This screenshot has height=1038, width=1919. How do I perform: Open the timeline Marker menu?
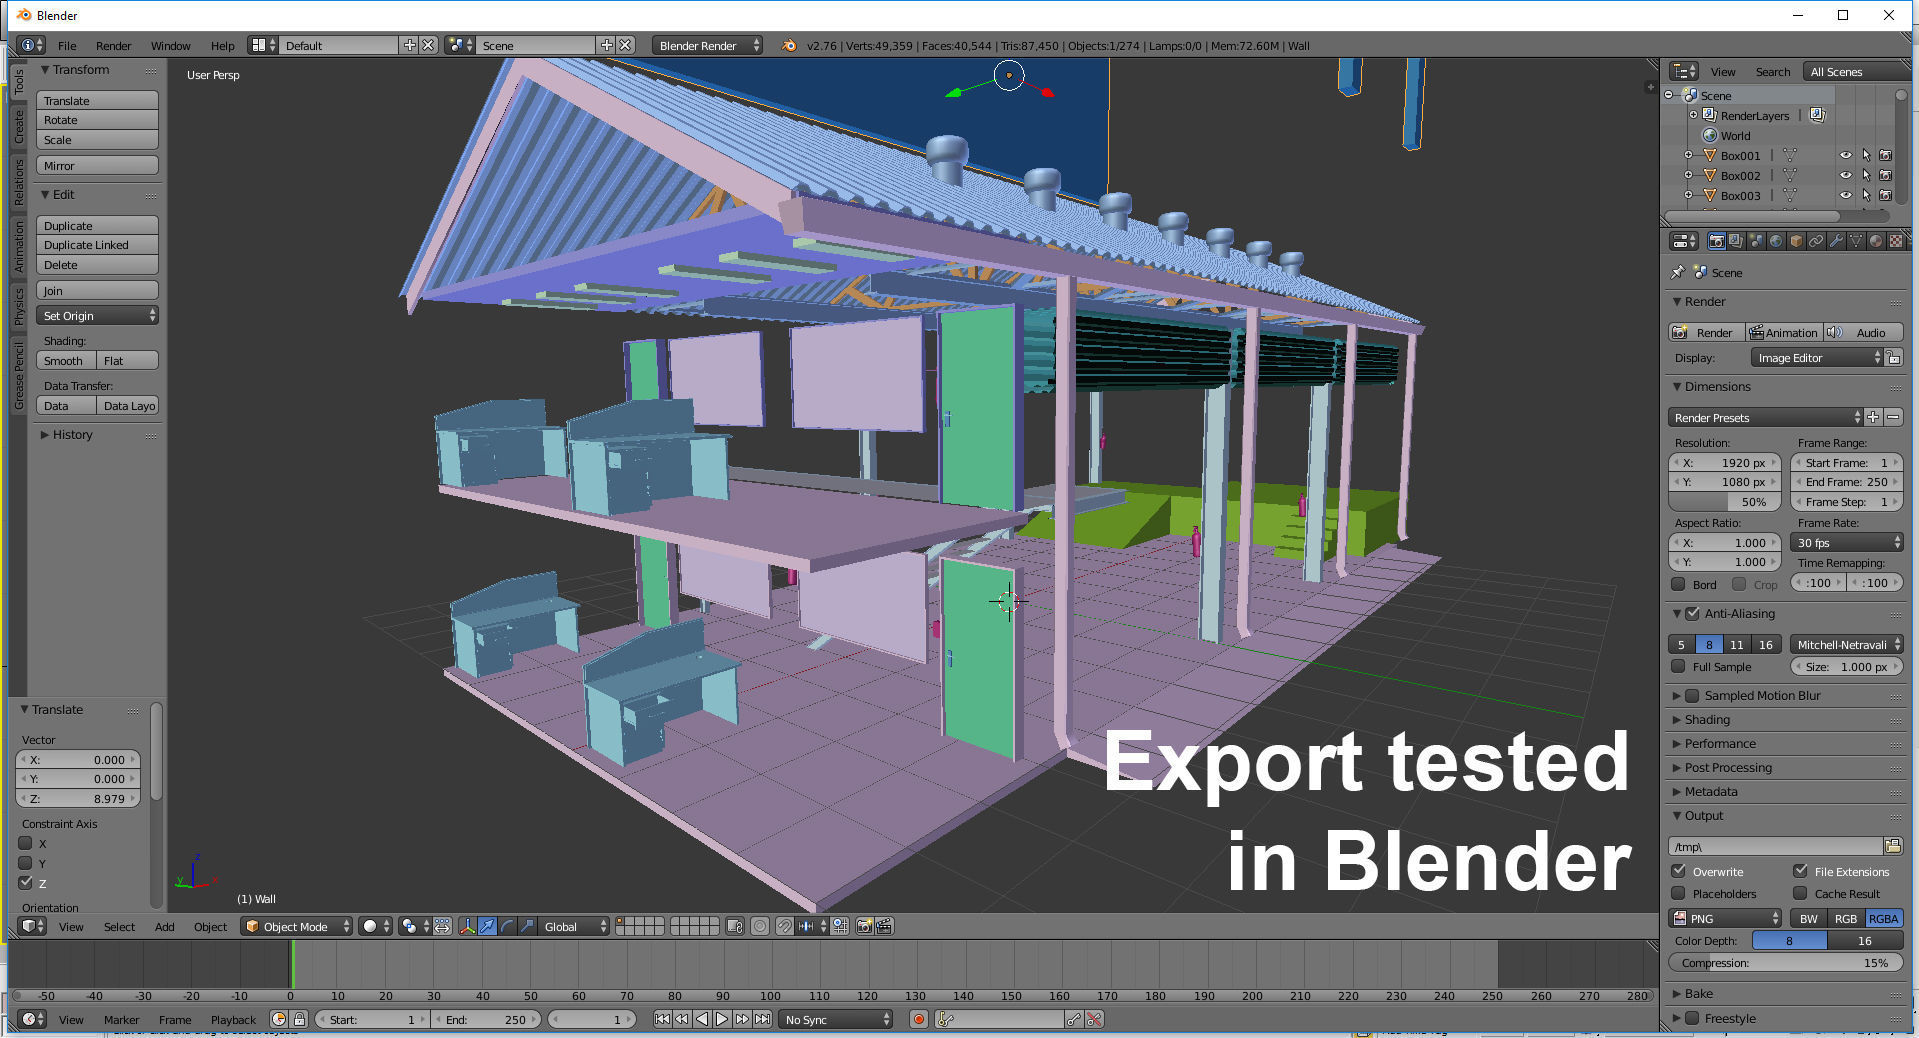[x=121, y=1019]
